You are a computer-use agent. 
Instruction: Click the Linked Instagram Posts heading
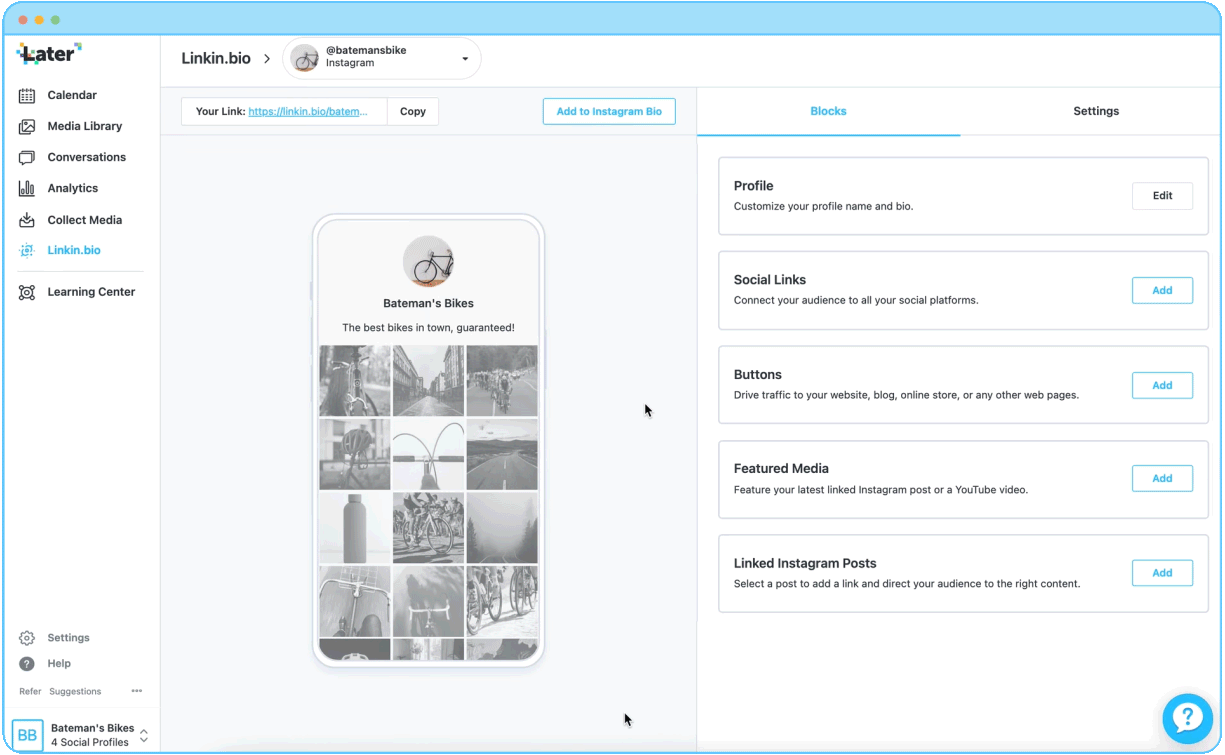tap(805, 563)
